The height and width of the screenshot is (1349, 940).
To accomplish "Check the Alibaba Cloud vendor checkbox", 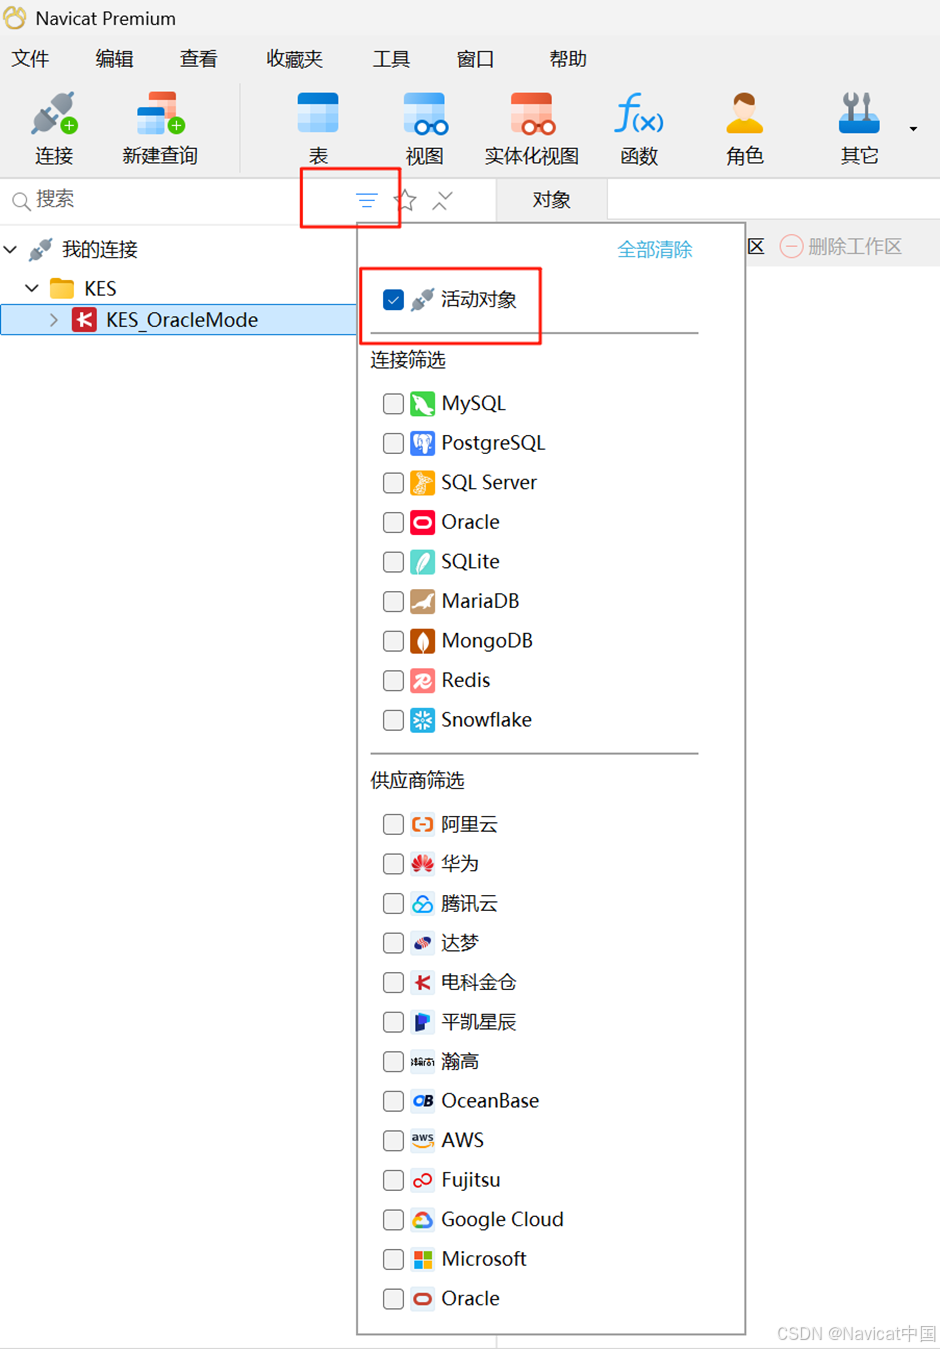I will click(393, 824).
